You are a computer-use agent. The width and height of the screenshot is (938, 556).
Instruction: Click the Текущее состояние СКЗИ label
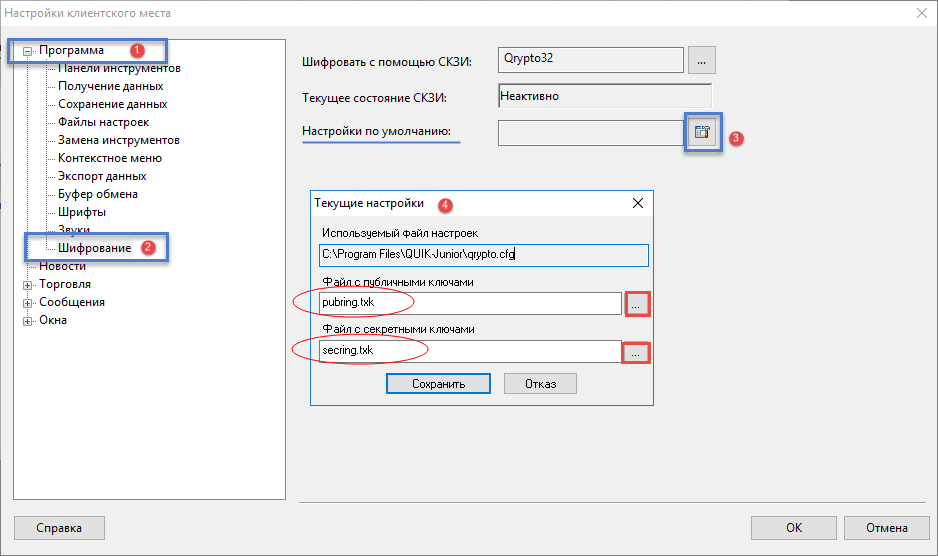tap(374, 98)
